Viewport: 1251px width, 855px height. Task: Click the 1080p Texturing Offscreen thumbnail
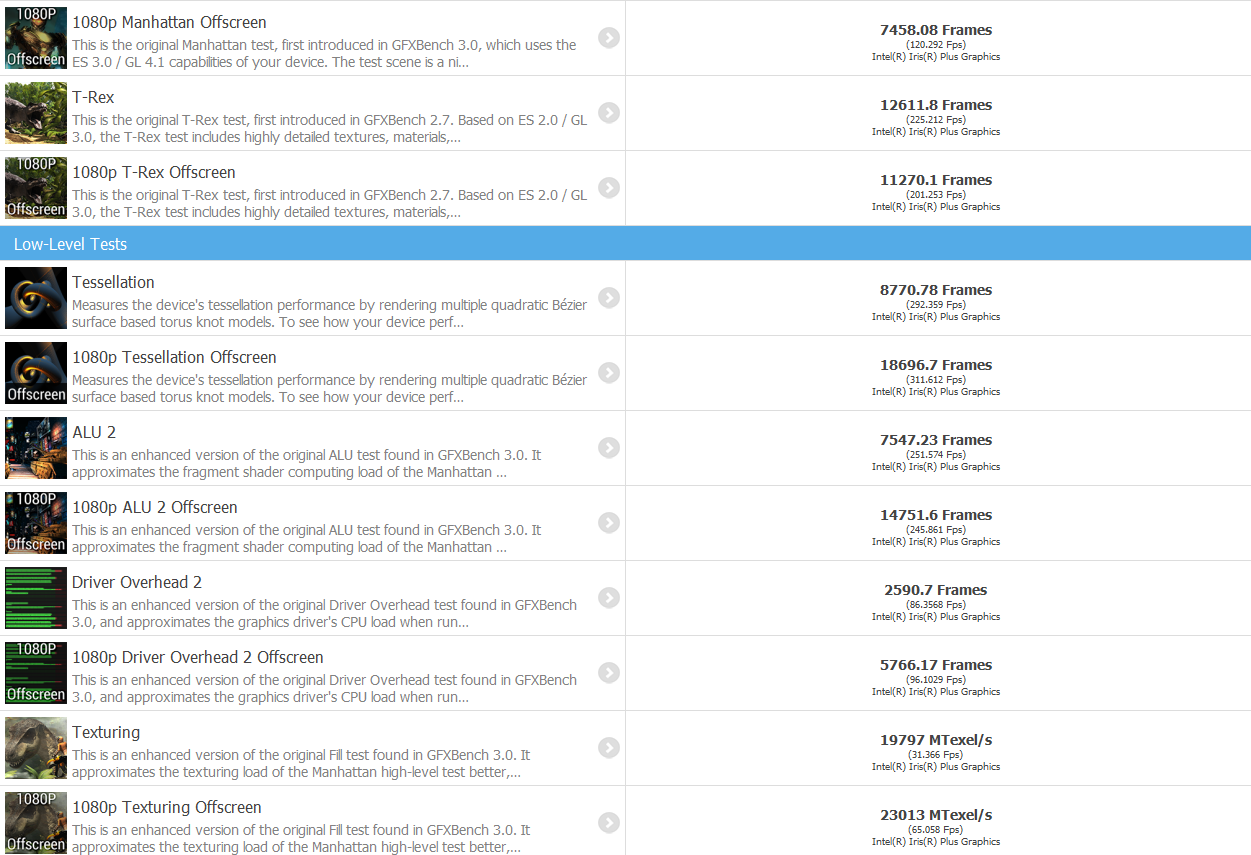[36, 823]
